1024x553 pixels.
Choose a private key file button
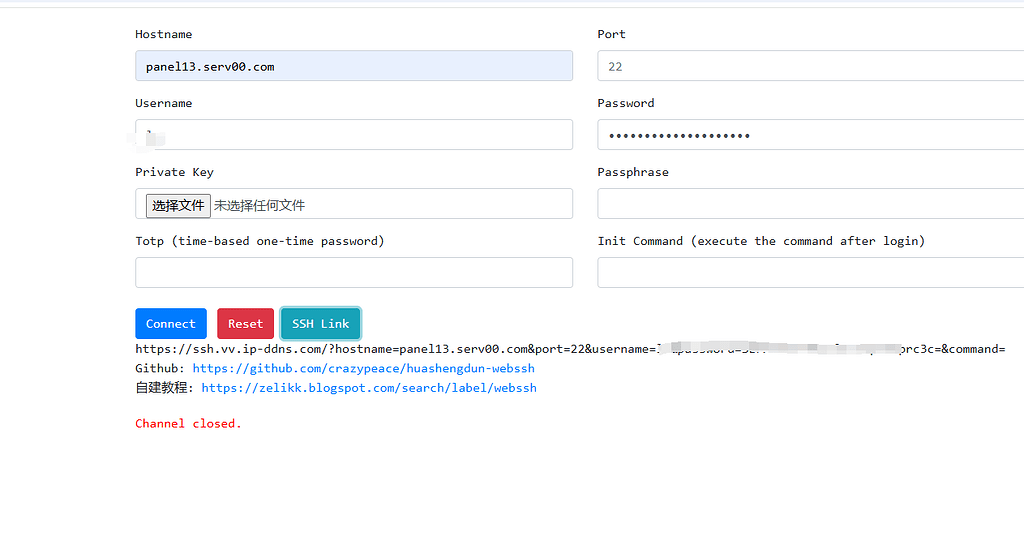coord(178,206)
